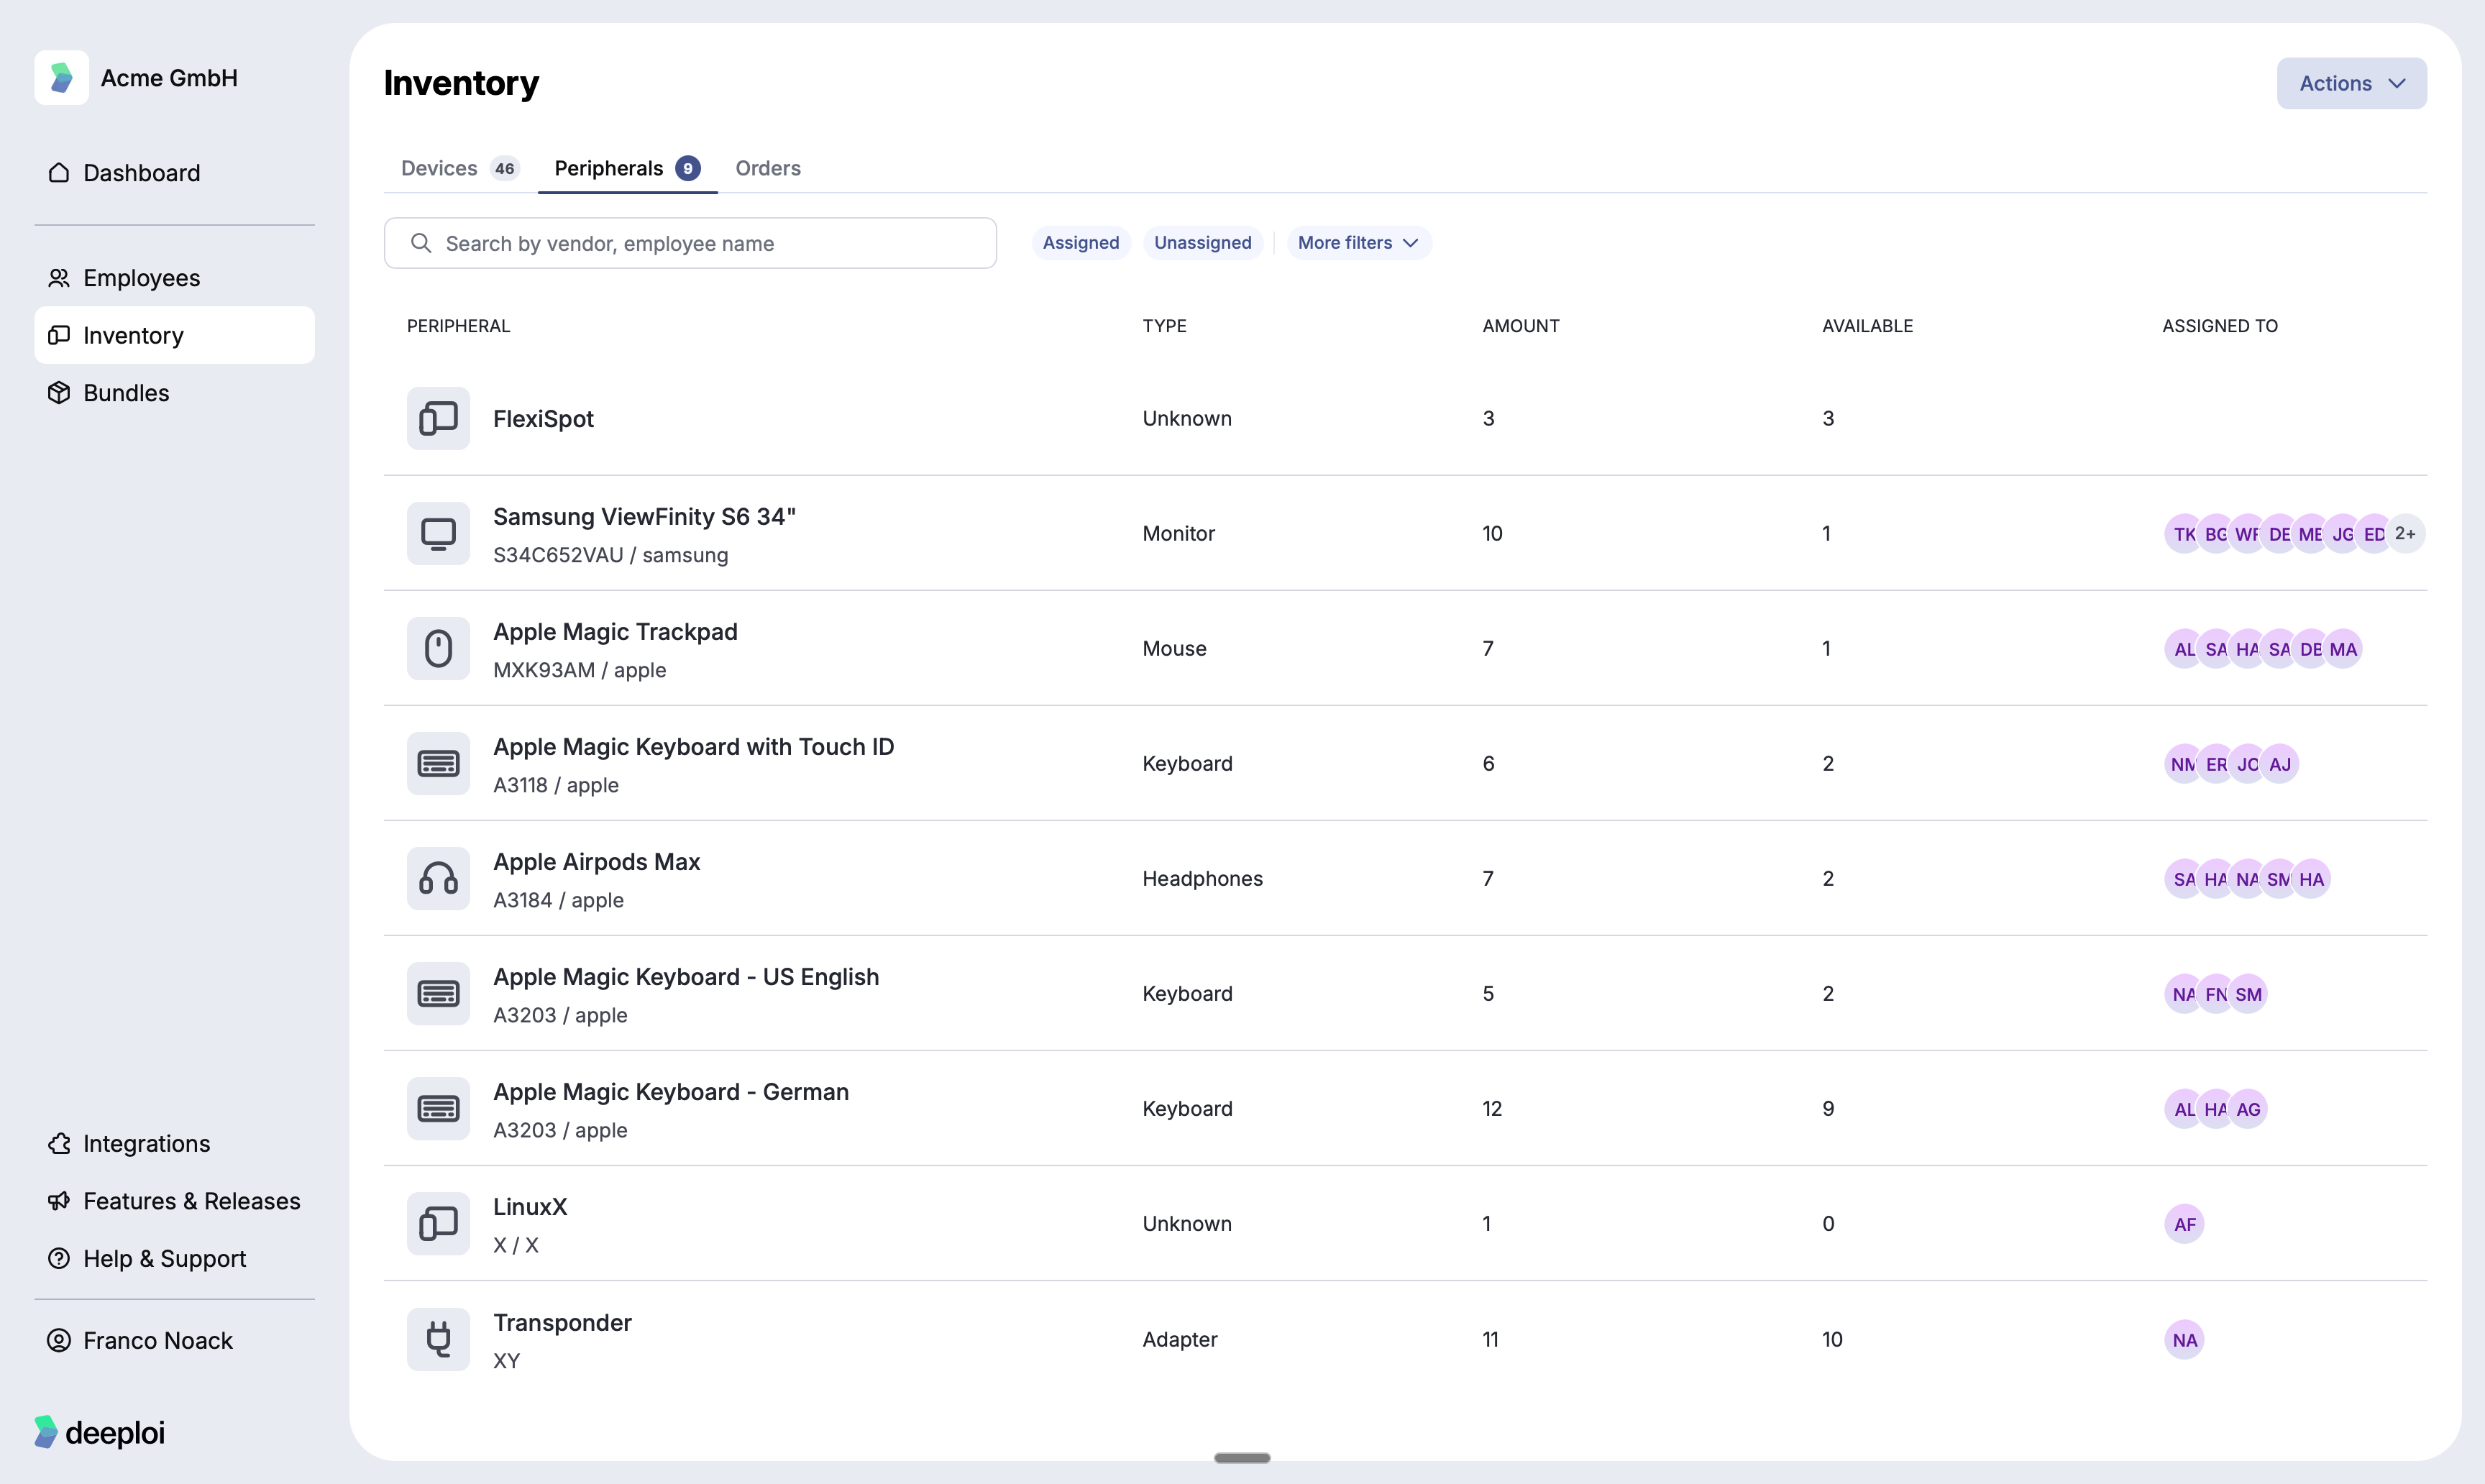Image resolution: width=2485 pixels, height=1484 pixels.
Task: Click the Bundles box icon
Action: pyautogui.click(x=59, y=393)
